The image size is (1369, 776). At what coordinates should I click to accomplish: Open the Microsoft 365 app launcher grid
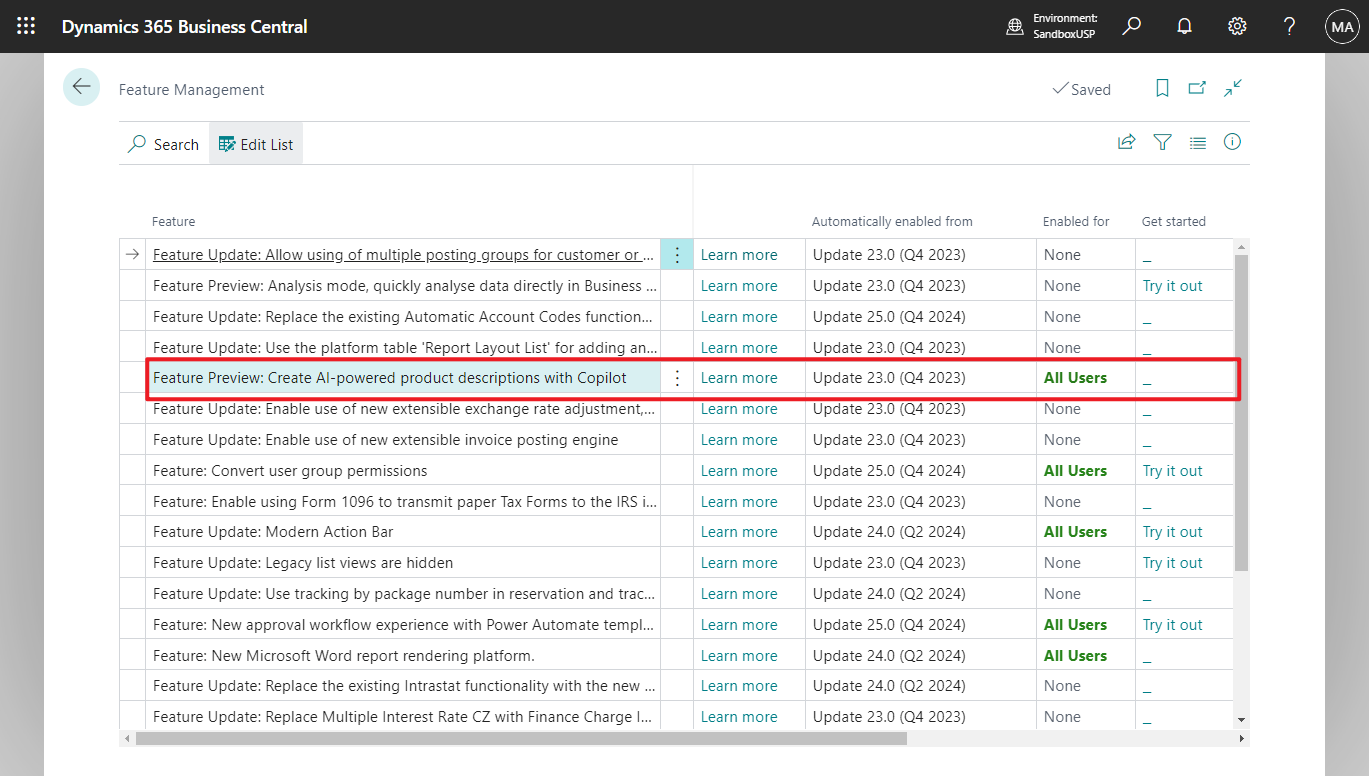[25, 26]
